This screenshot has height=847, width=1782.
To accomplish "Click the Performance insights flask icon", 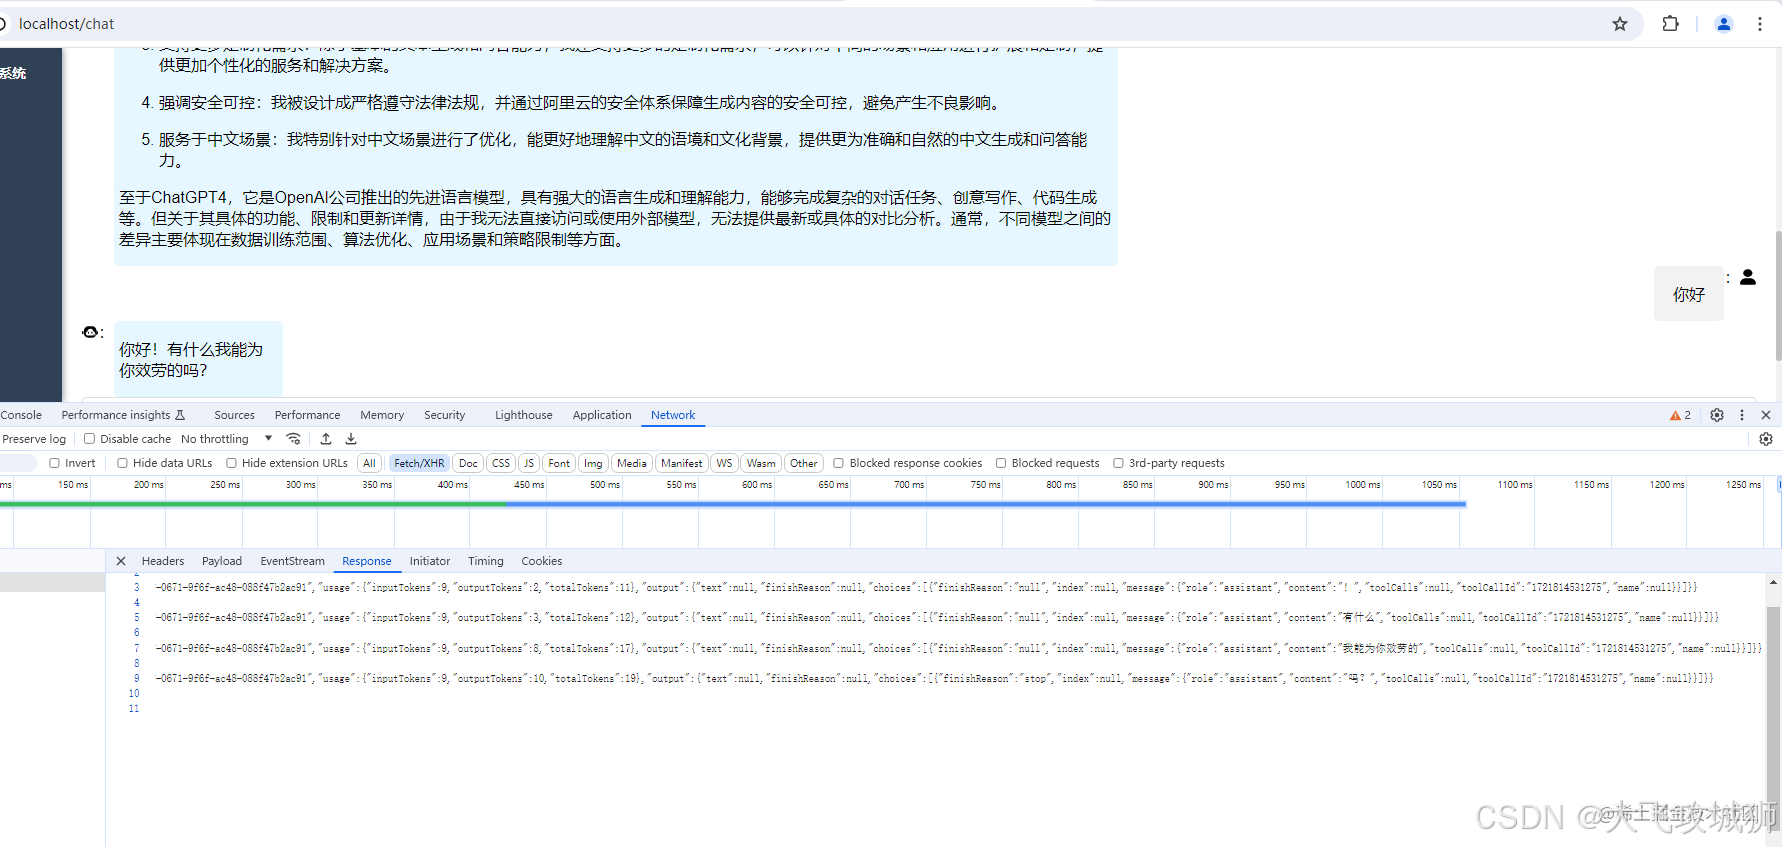I will (180, 415).
